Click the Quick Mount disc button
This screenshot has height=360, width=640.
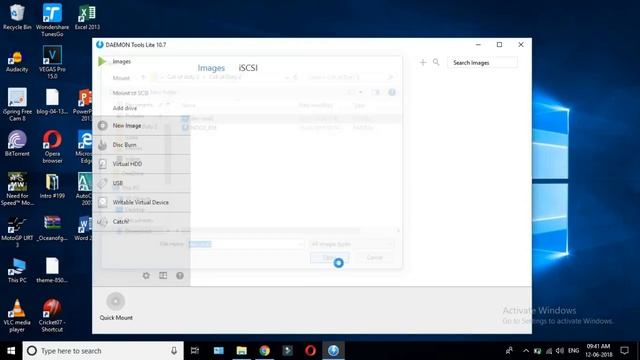pos(116,301)
